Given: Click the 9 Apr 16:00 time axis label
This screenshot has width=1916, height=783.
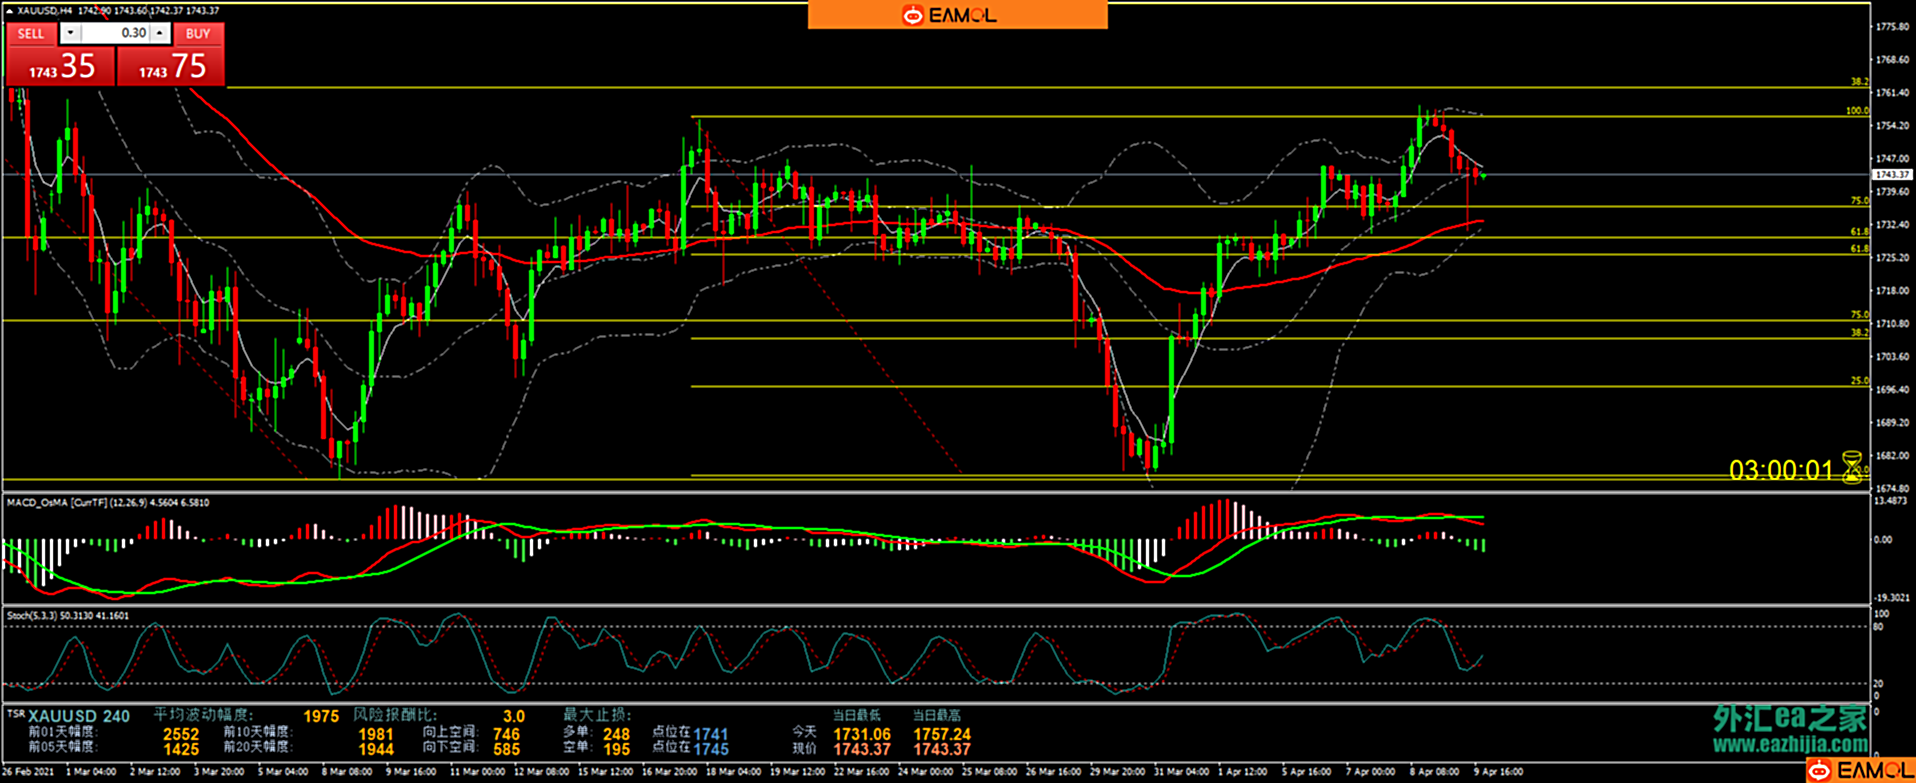Looking at the screenshot, I should [x=1498, y=772].
